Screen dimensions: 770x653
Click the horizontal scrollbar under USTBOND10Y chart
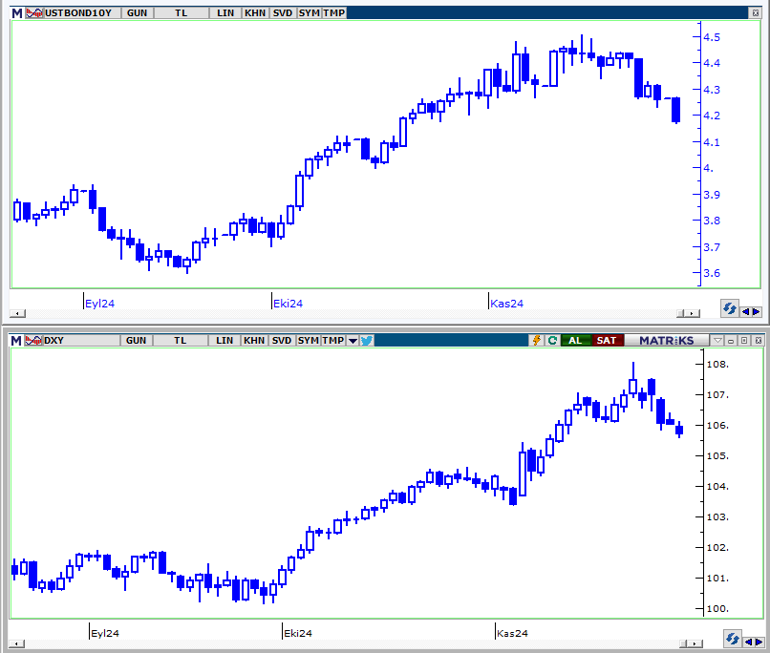(x=350, y=313)
